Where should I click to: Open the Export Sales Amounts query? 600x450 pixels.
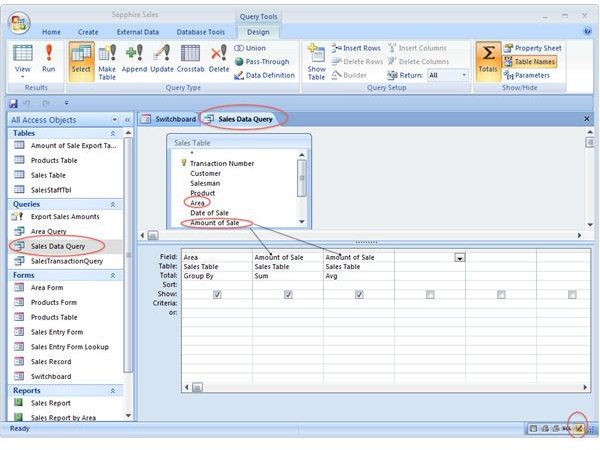coord(65,217)
